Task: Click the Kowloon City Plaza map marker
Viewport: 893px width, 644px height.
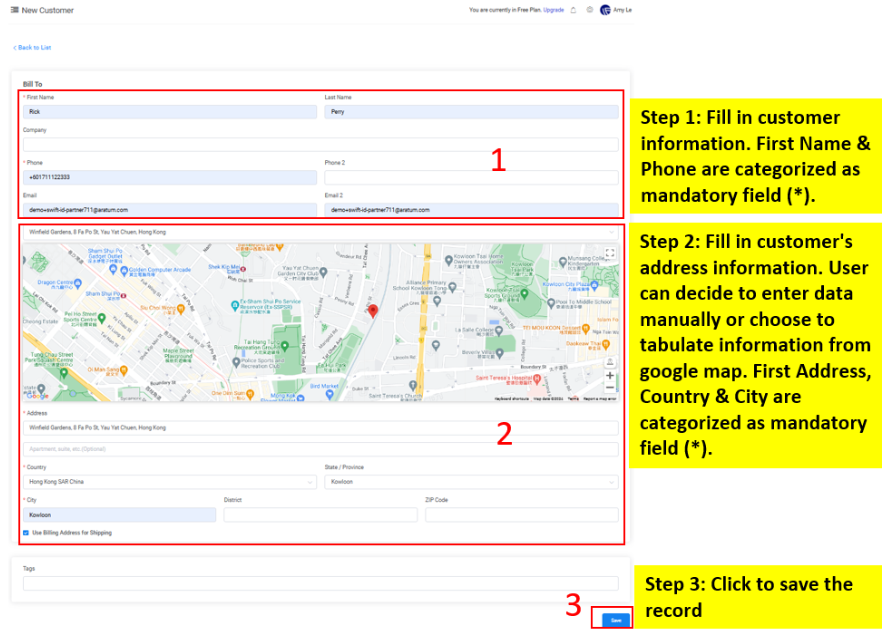Action: [595, 284]
